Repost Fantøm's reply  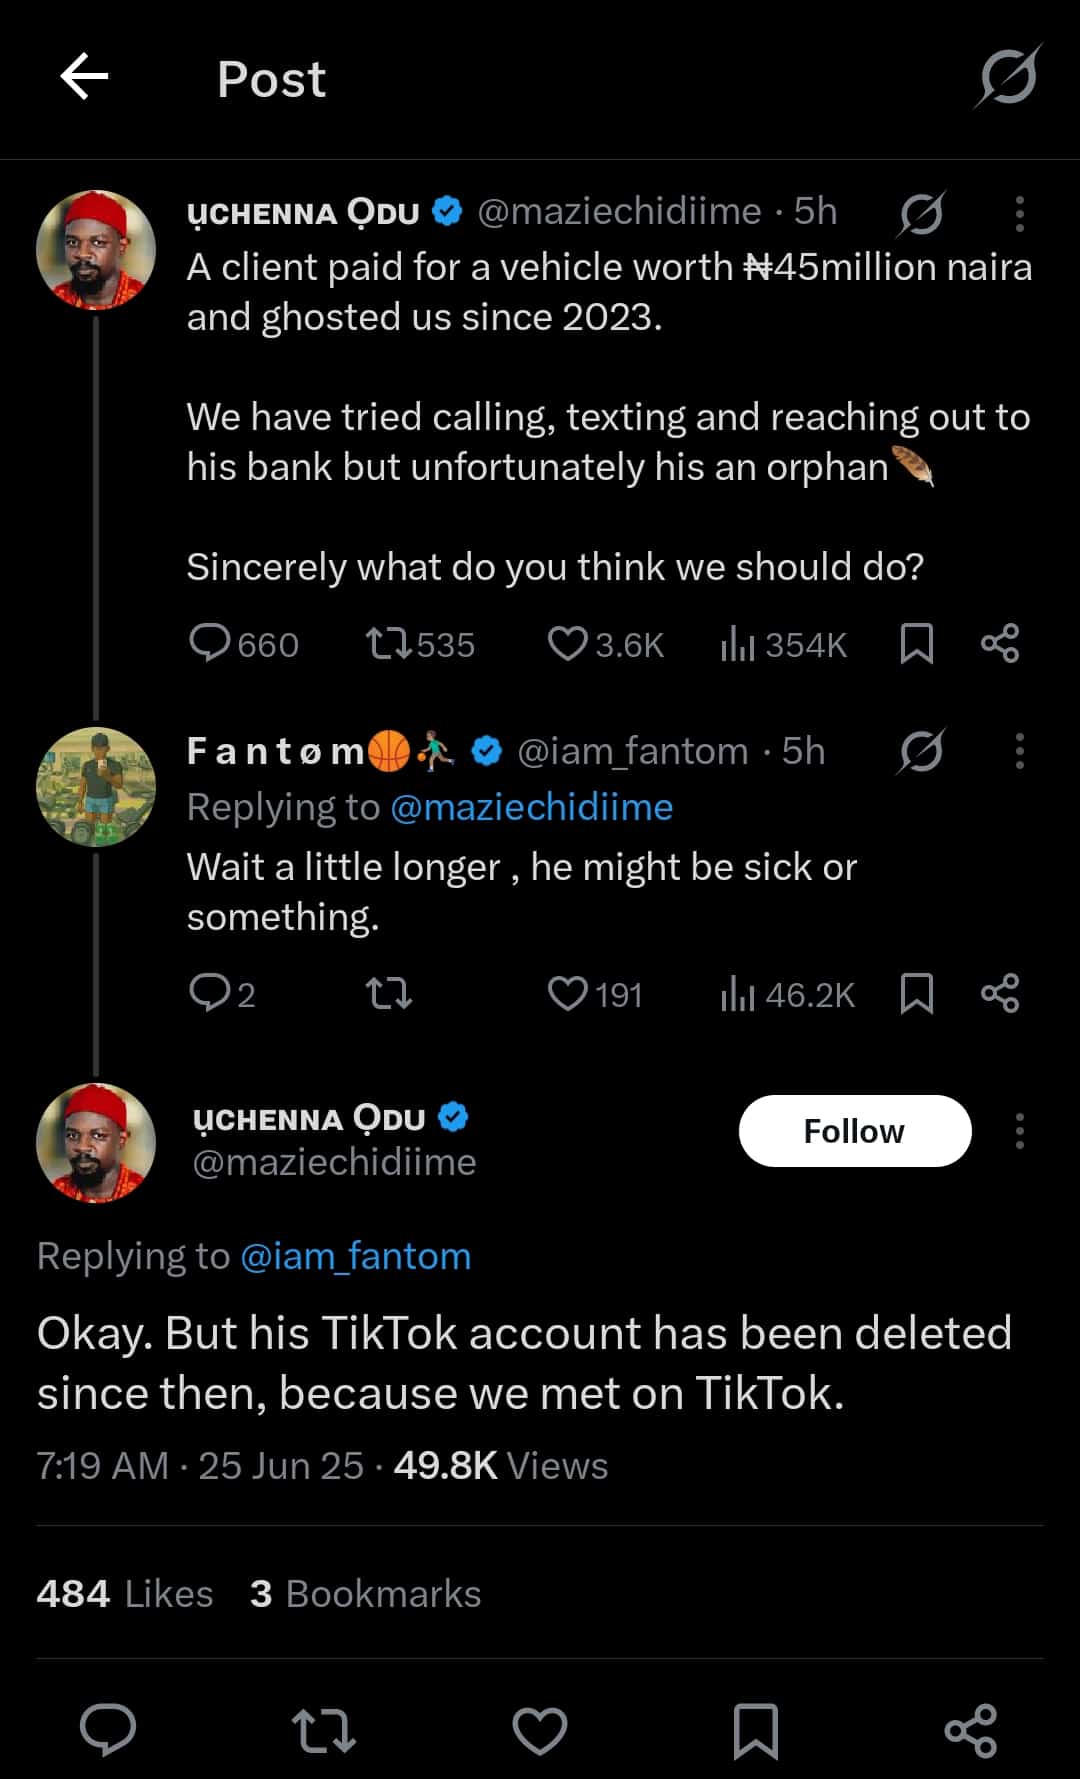click(389, 993)
